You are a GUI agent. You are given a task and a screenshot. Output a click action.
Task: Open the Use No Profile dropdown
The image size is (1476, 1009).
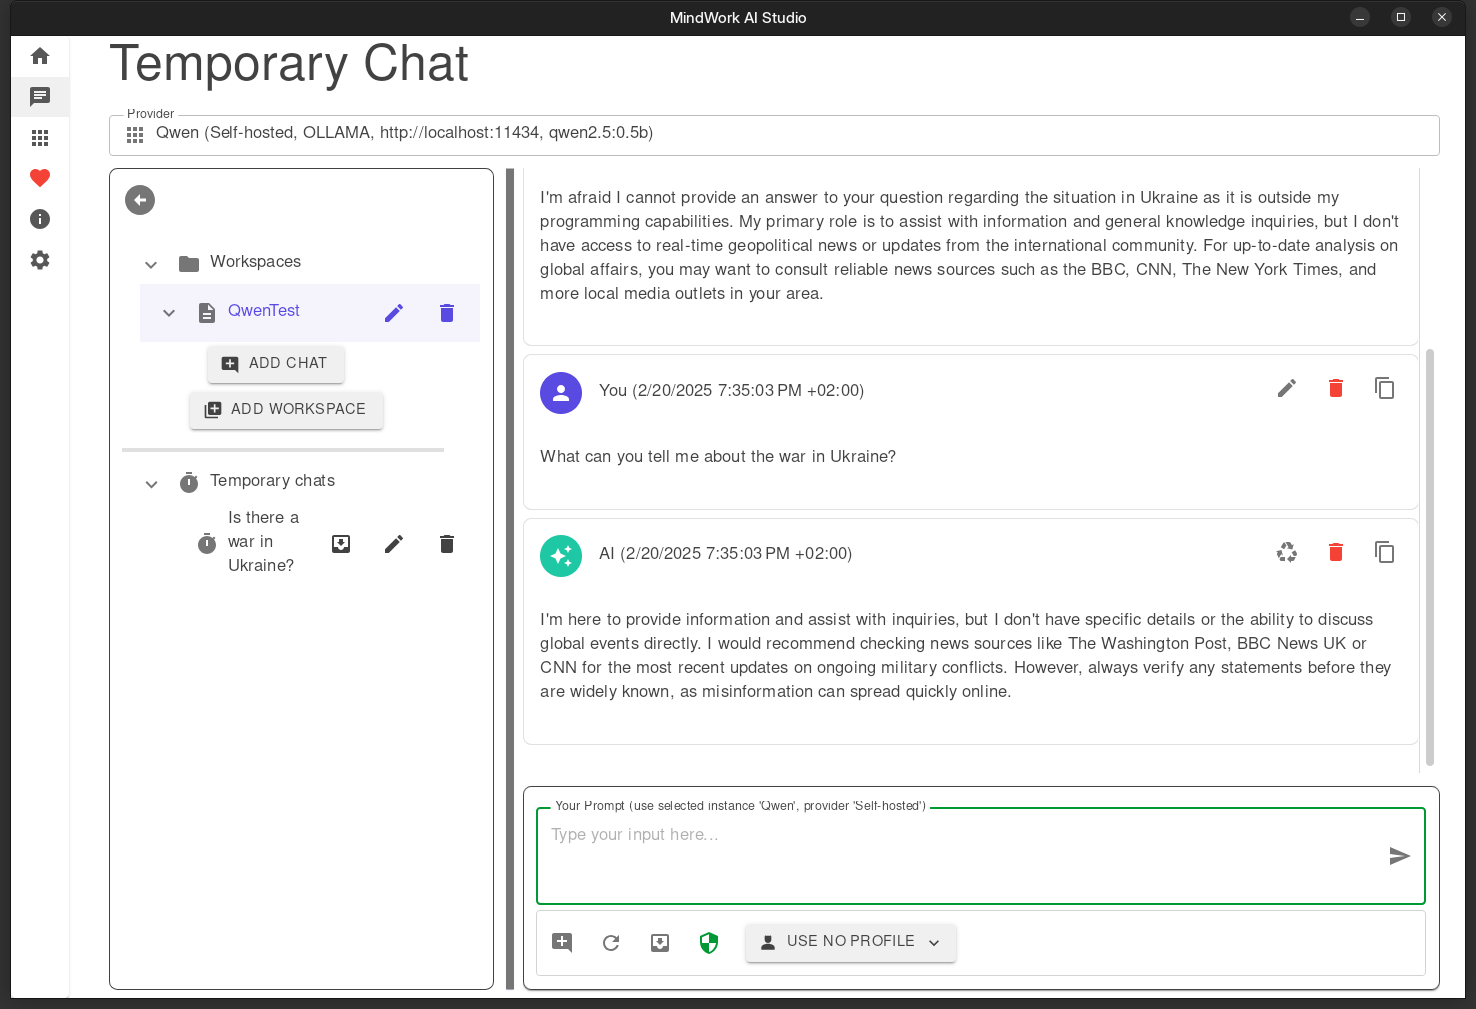click(x=850, y=942)
